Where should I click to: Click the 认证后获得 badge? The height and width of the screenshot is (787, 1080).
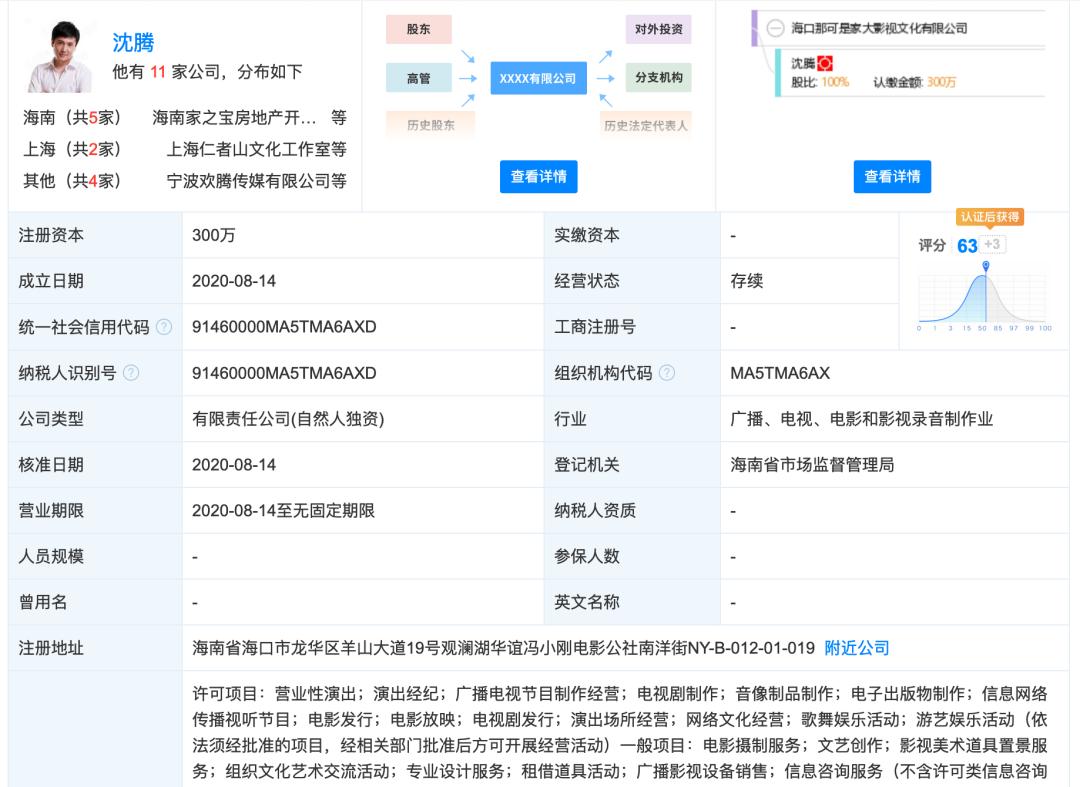click(x=990, y=217)
